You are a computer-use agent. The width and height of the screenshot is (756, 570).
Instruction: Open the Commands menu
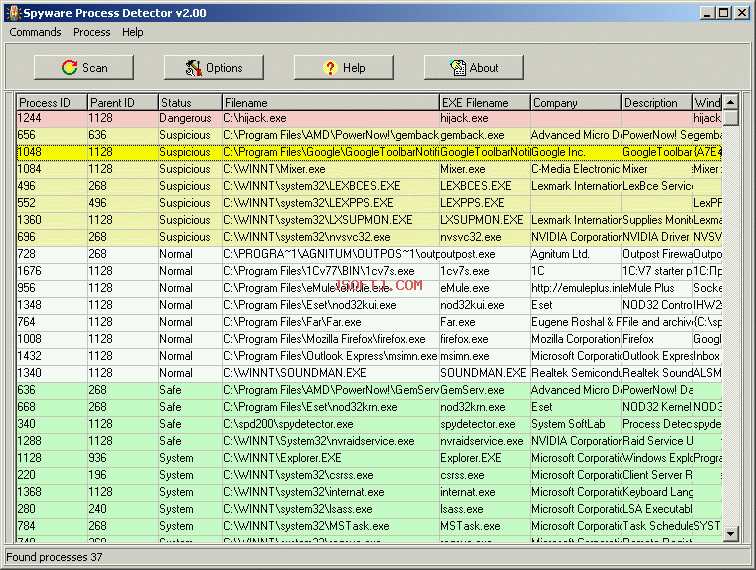pos(35,32)
